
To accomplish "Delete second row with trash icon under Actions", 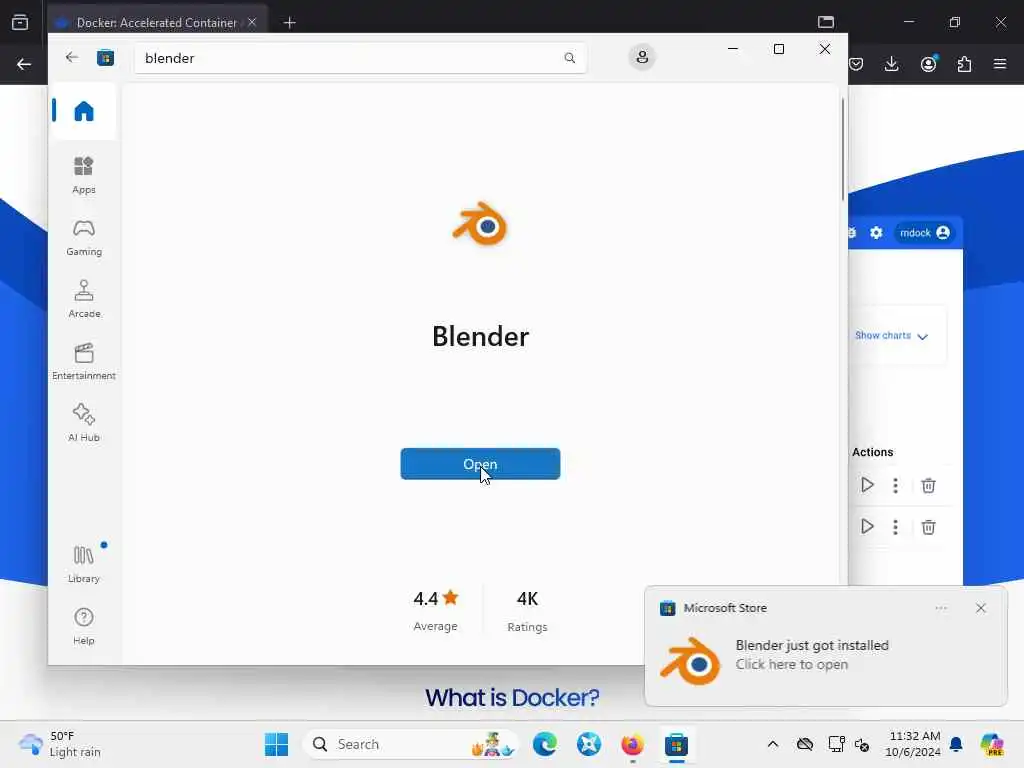I will point(928,527).
